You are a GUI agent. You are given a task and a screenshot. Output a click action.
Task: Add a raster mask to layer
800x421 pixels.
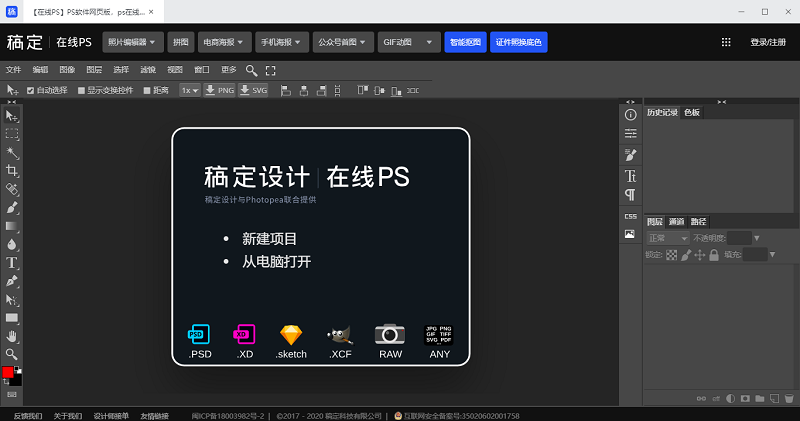[x=745, y=399]
